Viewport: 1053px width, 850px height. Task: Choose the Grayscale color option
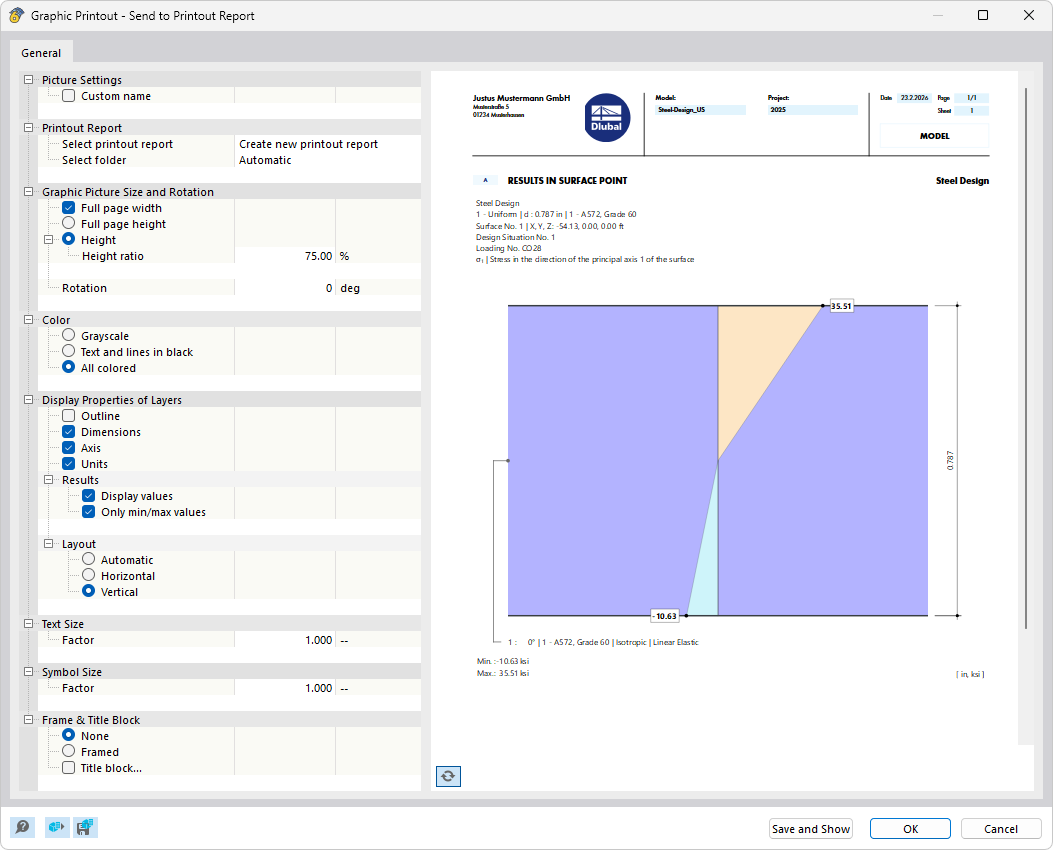pyautogui.click(x=68, y=335)
